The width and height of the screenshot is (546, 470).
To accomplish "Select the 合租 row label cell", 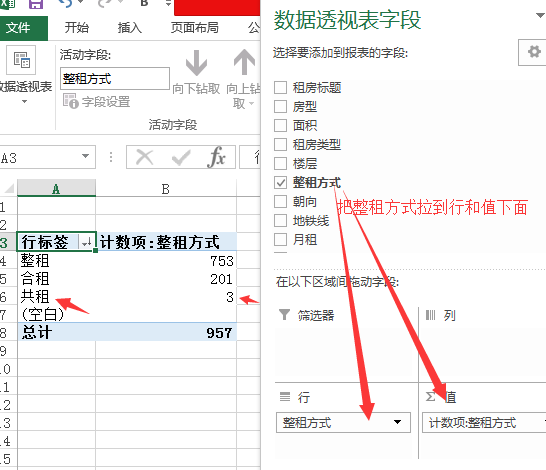I will point(56,279).
